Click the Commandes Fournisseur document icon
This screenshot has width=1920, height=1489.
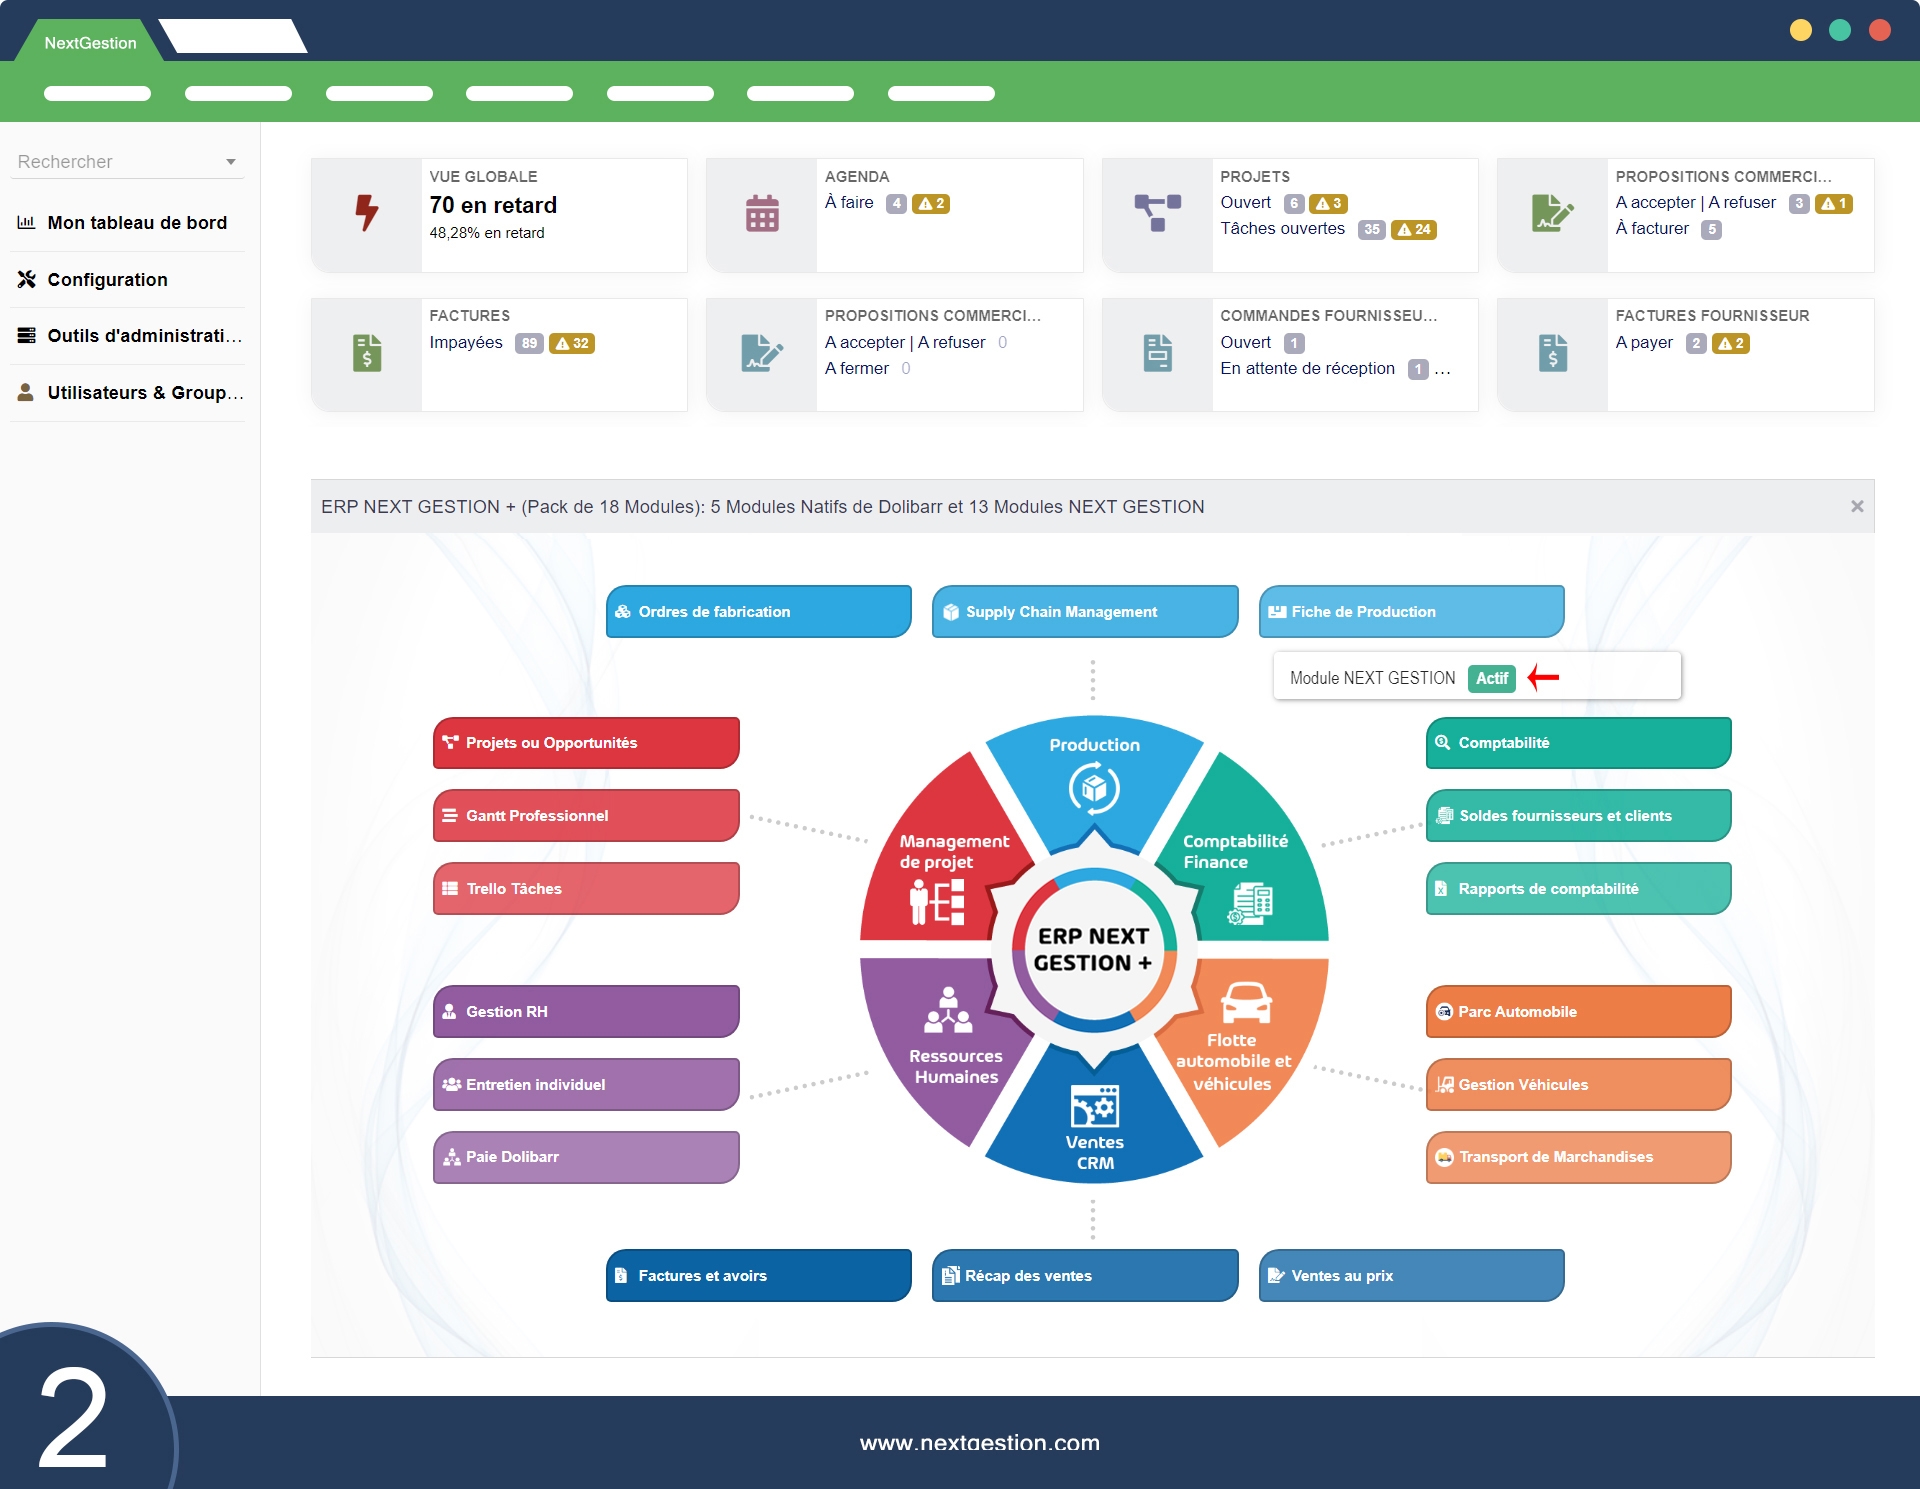(x=1157, y=353)
